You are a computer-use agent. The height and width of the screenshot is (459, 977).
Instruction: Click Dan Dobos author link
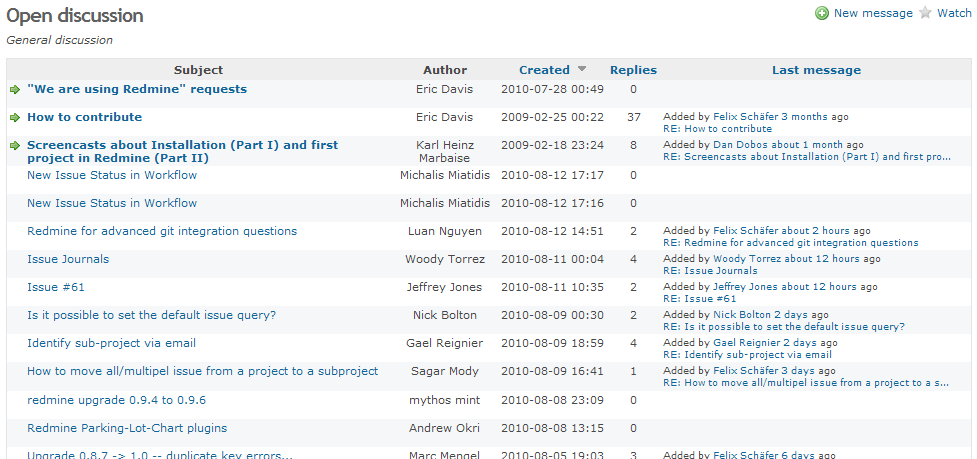coord(741,144)
